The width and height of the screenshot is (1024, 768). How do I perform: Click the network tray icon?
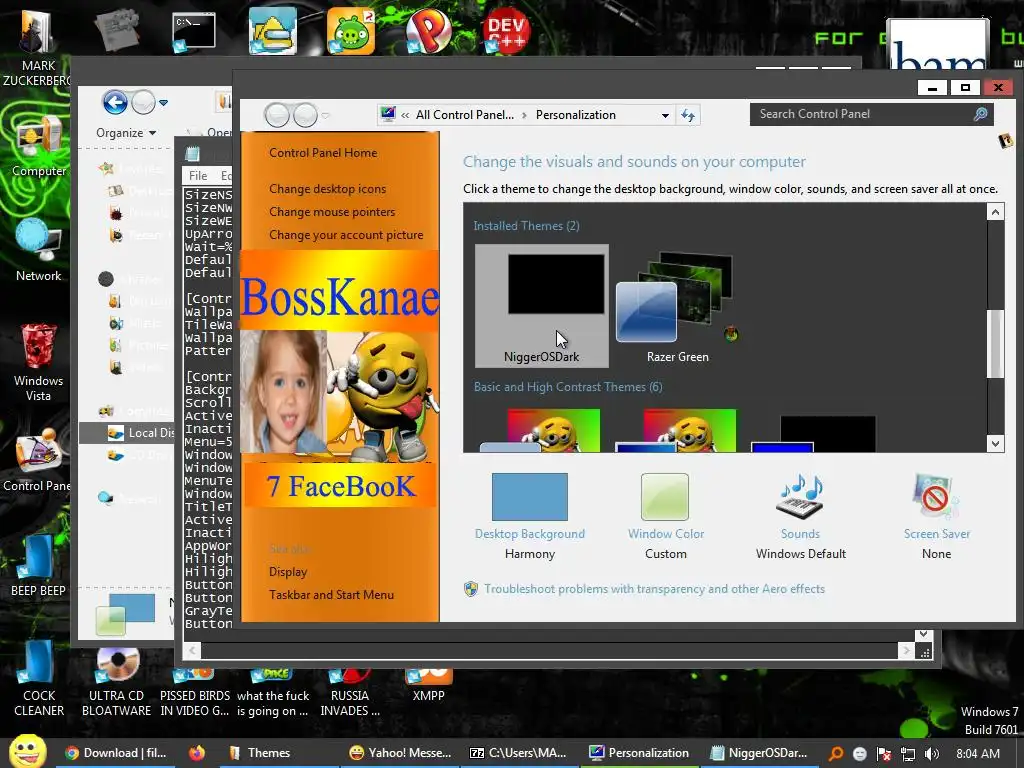point(908,754)
